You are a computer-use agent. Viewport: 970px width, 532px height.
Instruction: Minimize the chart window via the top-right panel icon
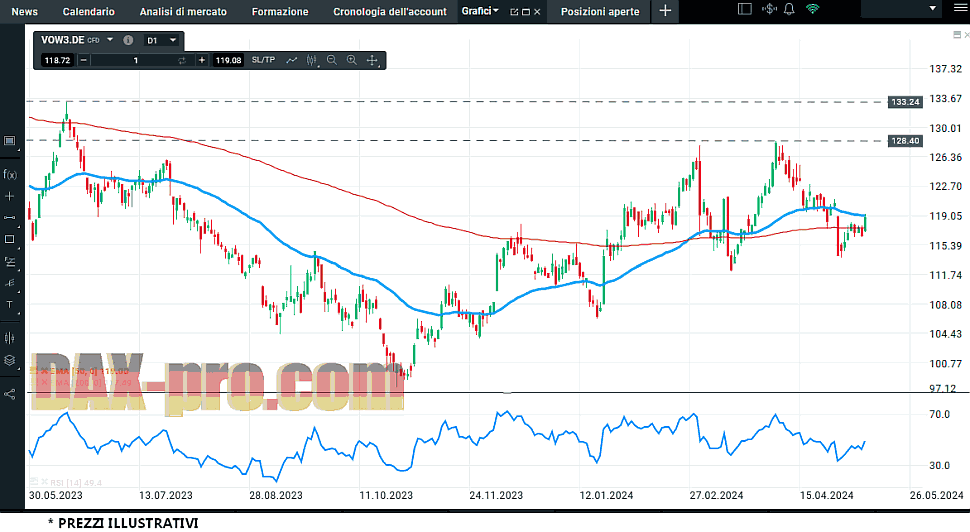point(956,35)
